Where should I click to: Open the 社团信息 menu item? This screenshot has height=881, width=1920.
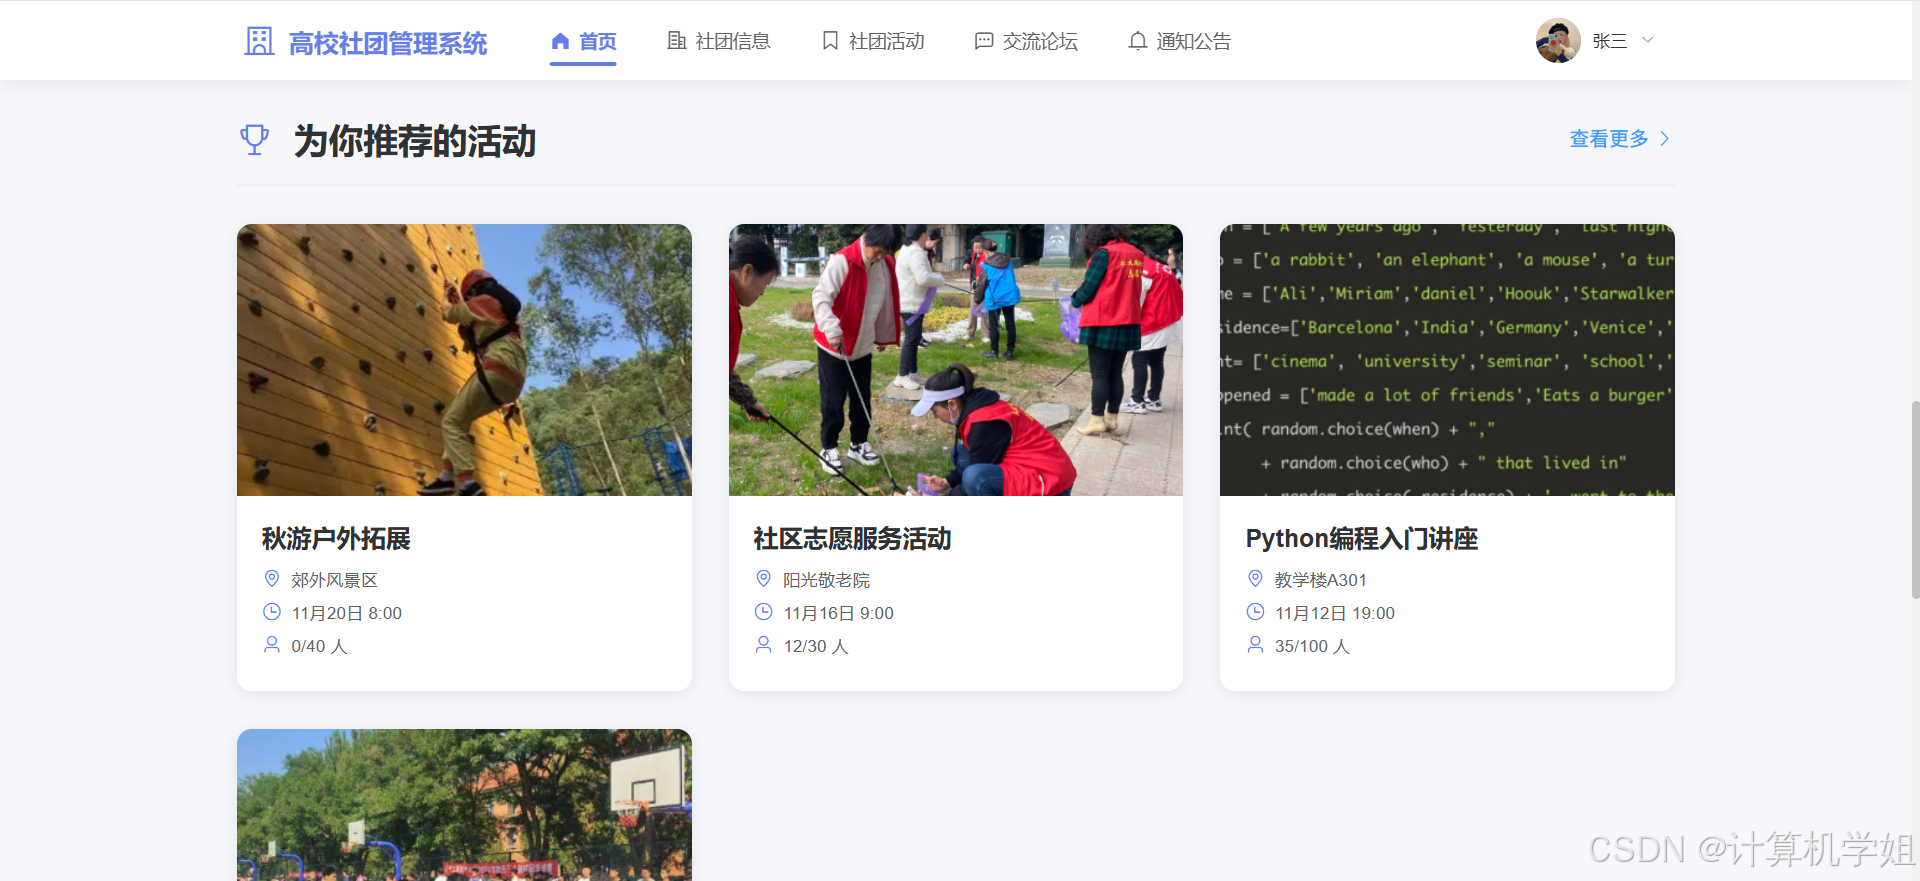coord(719,42)
